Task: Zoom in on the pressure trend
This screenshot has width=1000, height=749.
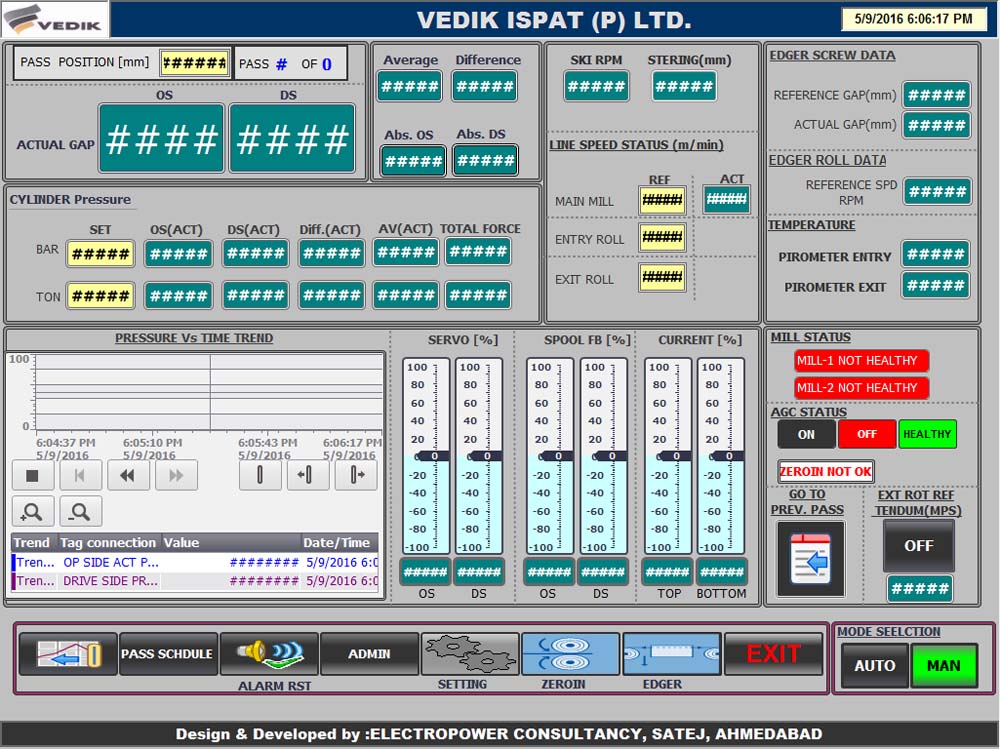Action: tap(33, 511)
